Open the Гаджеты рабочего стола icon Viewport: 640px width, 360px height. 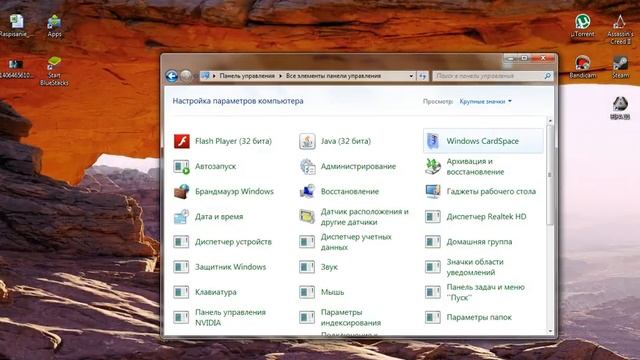[433, 191]
